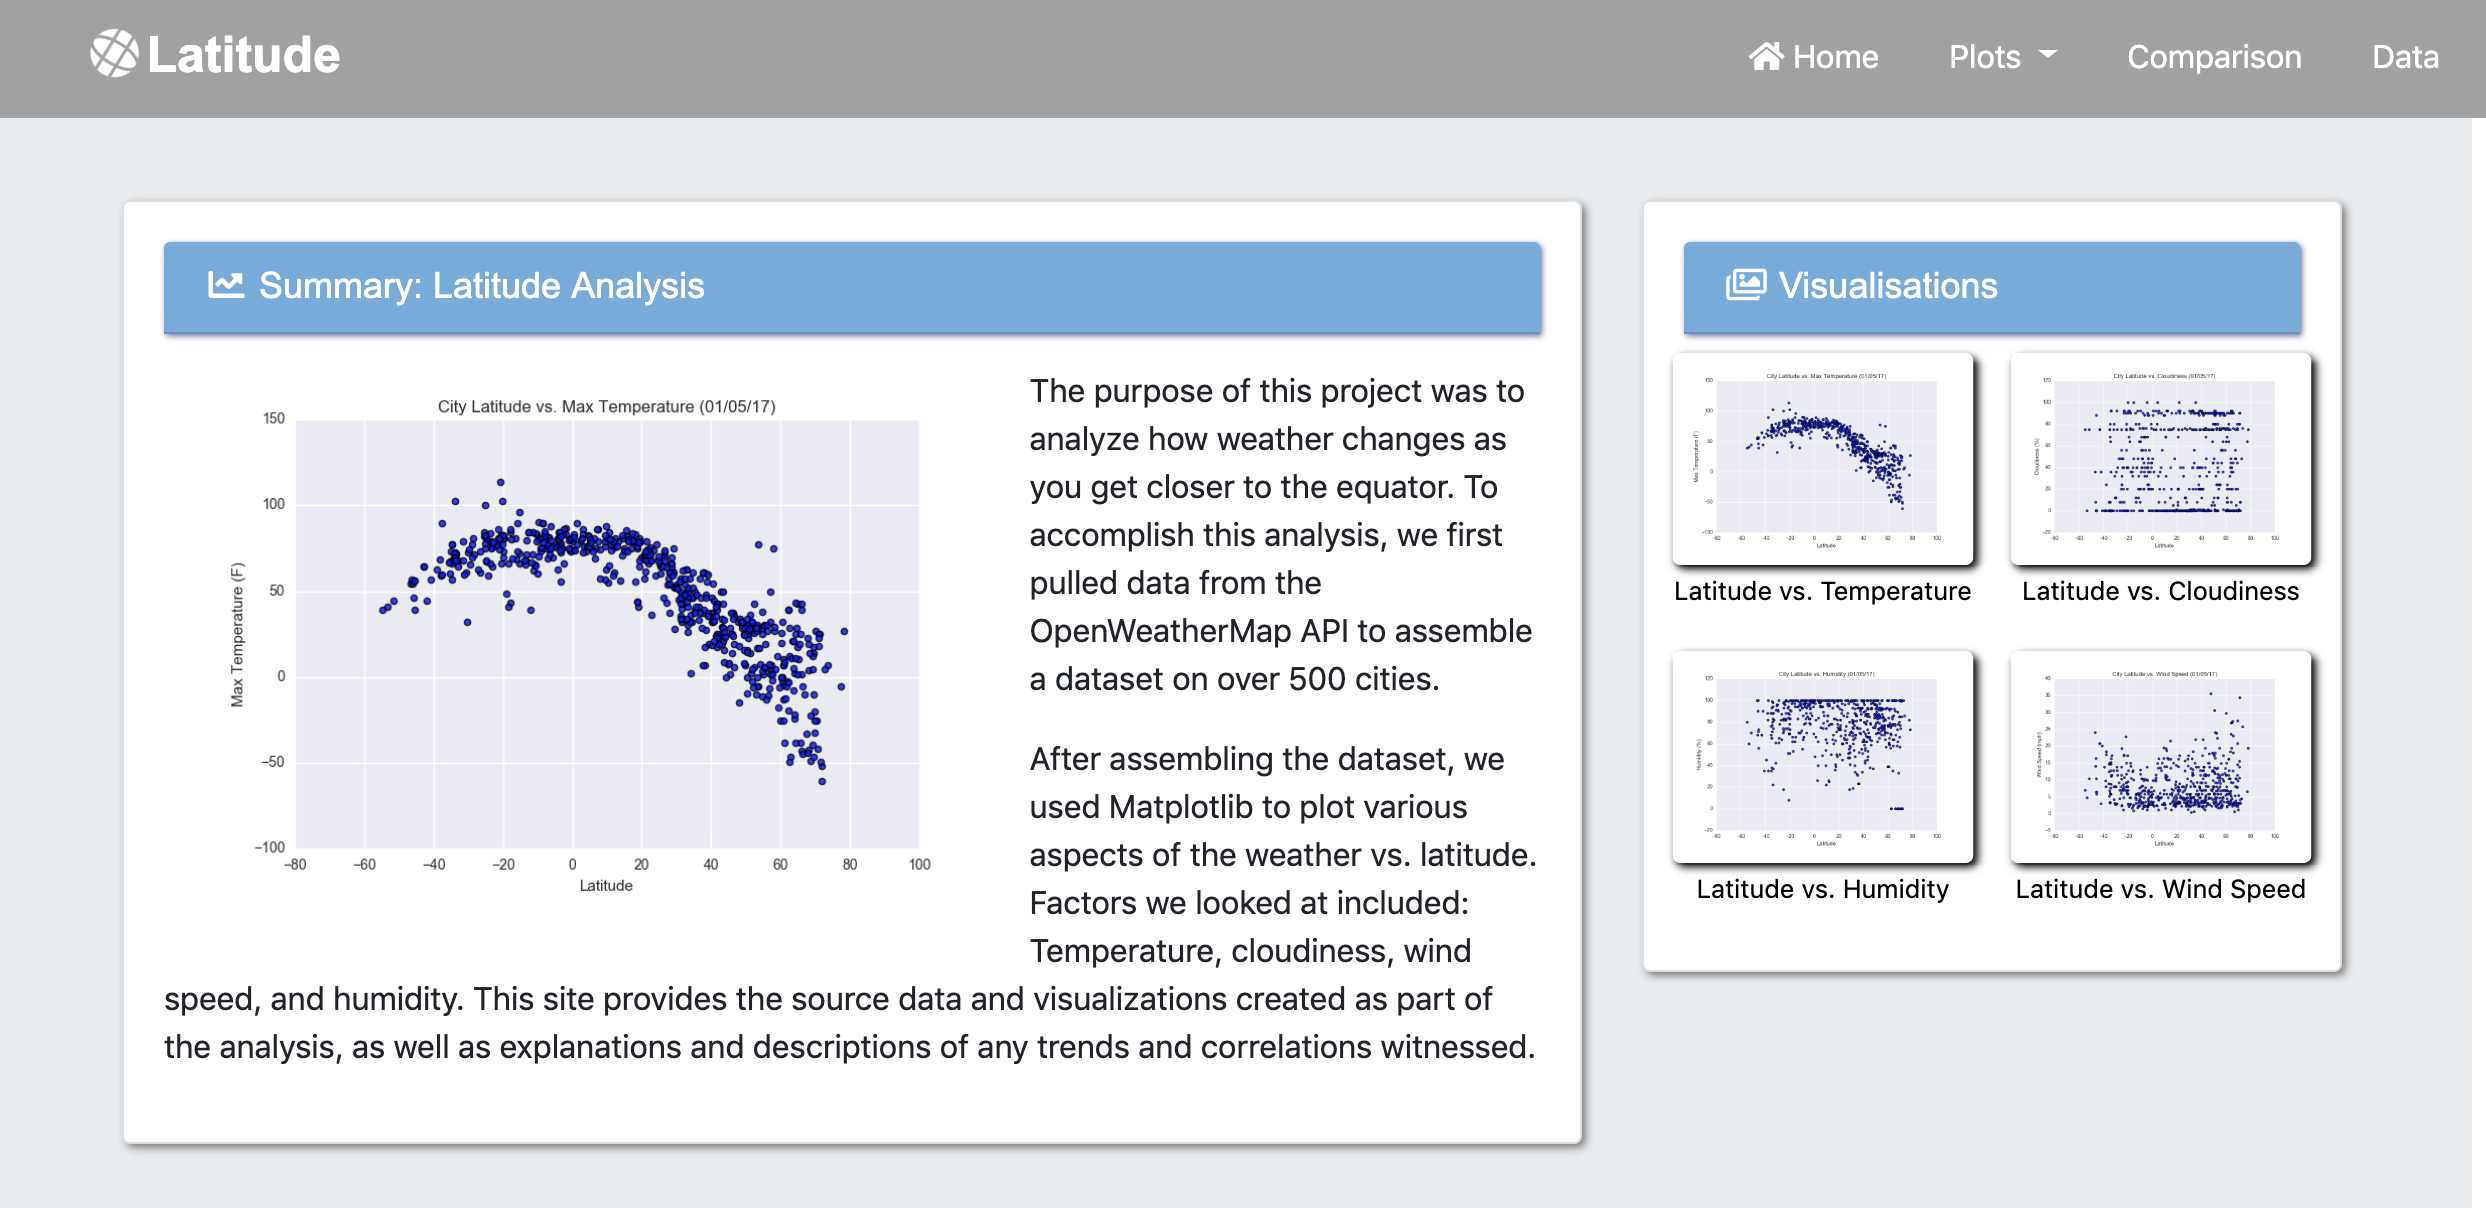Click the Latitude globe logo icon
The image size is (2486, 1208).
[x=114, y=54]
